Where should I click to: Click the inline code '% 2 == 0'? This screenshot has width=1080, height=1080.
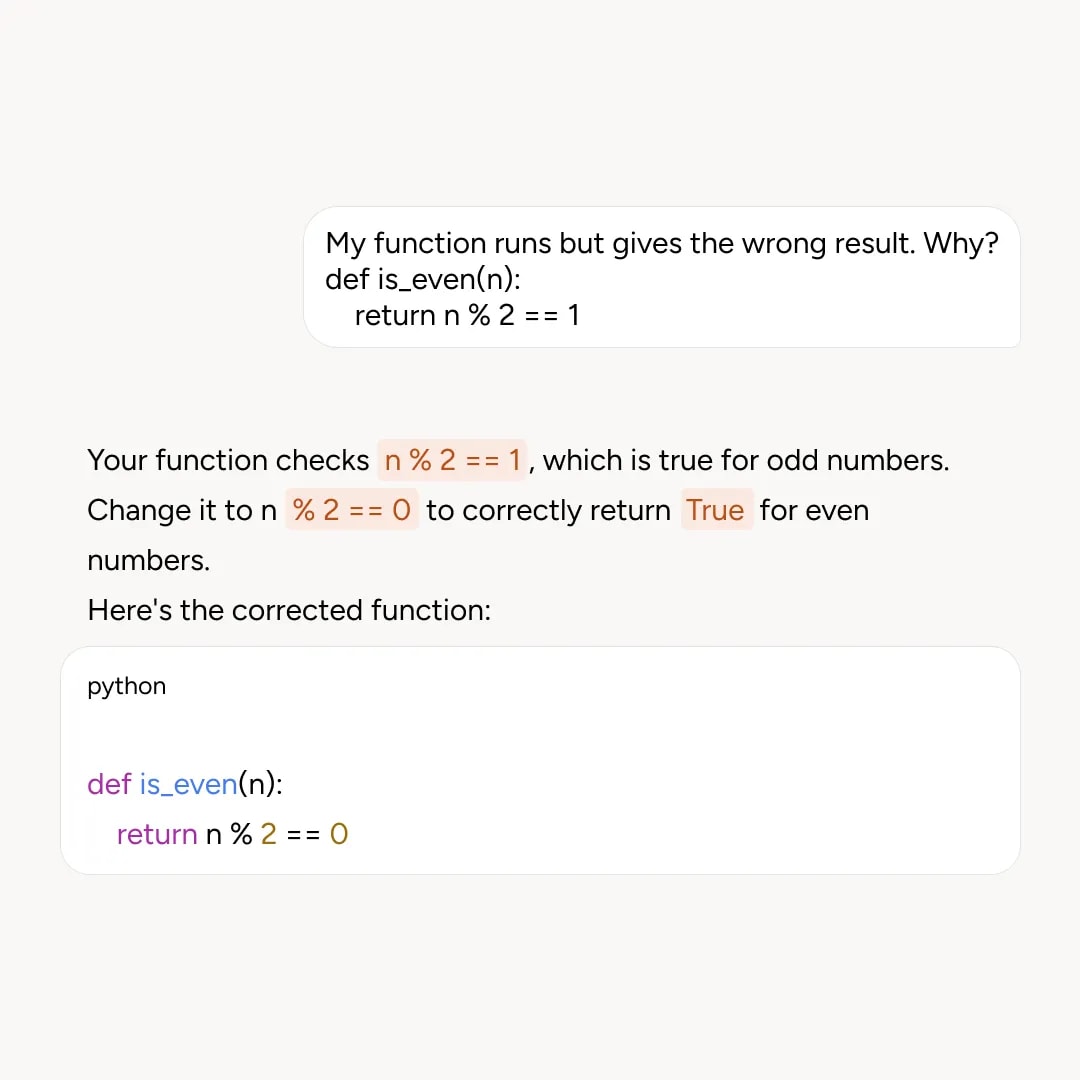coord(351,510)
